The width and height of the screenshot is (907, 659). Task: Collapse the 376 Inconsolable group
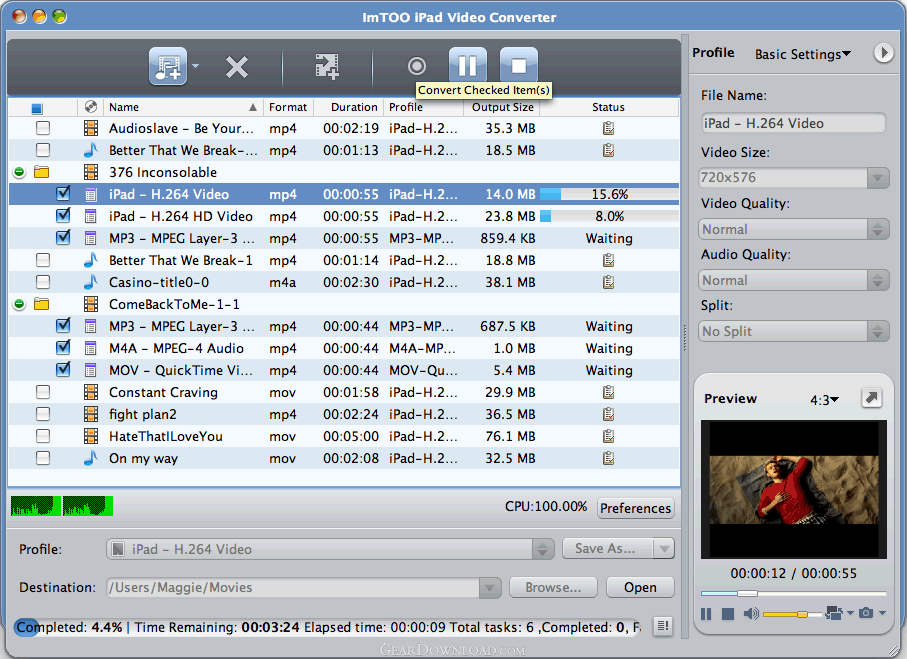coord(19,172)
